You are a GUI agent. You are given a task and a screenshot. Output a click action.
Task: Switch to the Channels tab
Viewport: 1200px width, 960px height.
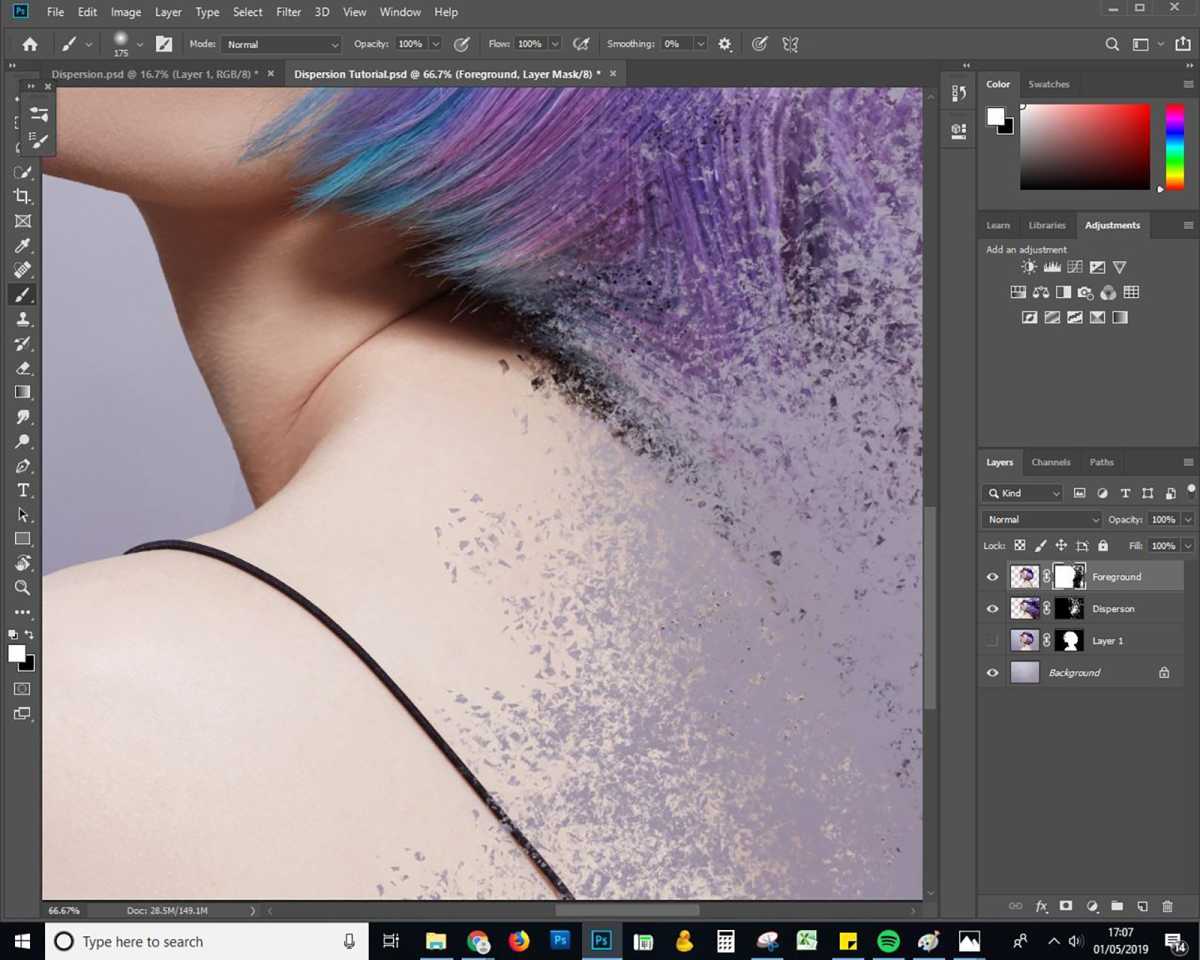tap(1051, 462)
